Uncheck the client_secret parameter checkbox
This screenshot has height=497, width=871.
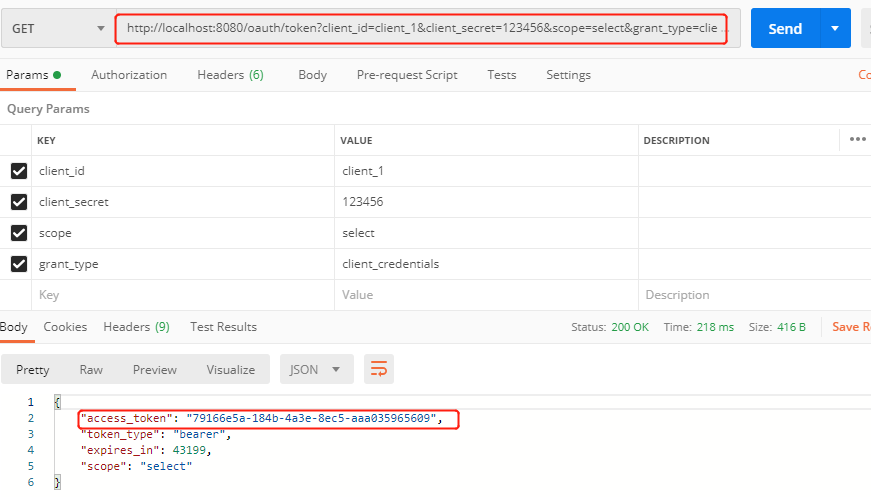click(x=19, y=202)
